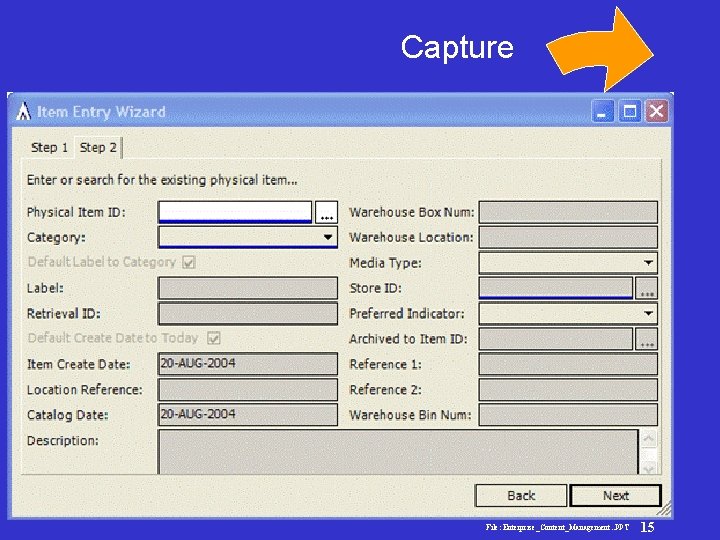Screen dimensions: 720x540
Task: Click the 'Warehouse Box Num:' label
Action: click(x=411, y=212)
